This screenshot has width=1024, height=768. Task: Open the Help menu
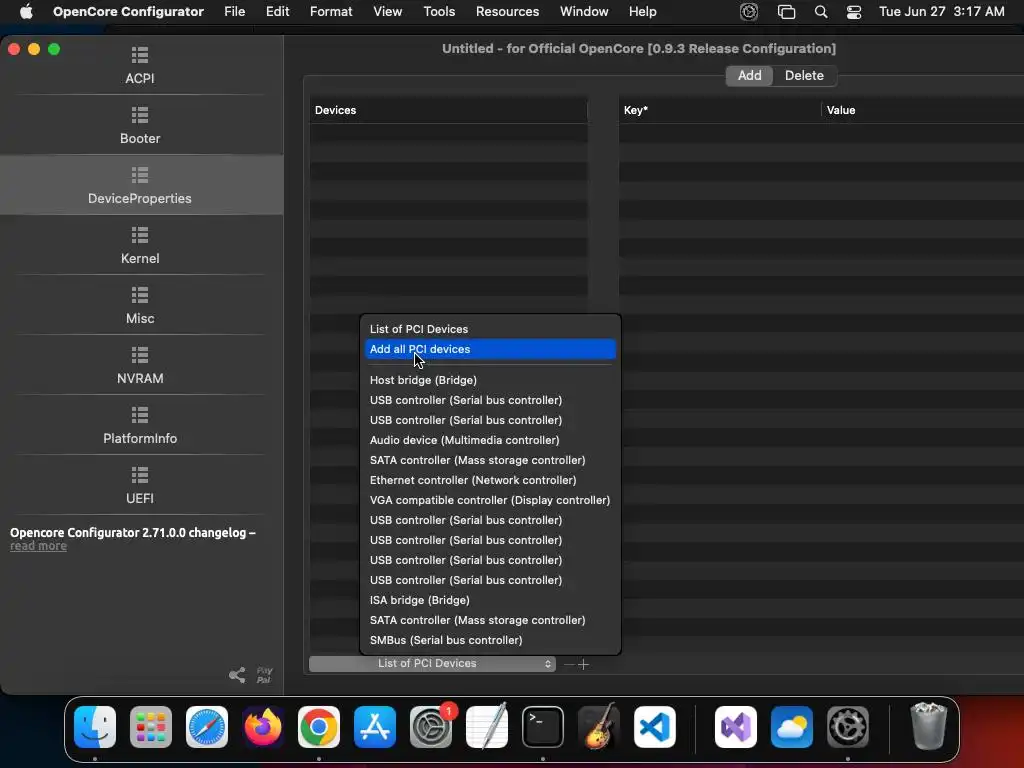pyautogui.click(x=643, y=12)
